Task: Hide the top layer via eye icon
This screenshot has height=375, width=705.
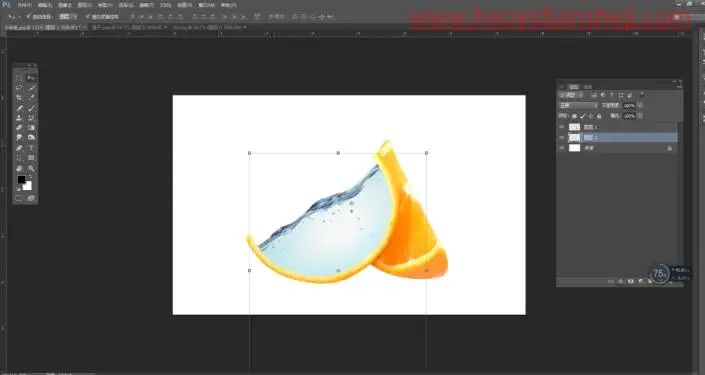Action: tap(562, 127)
